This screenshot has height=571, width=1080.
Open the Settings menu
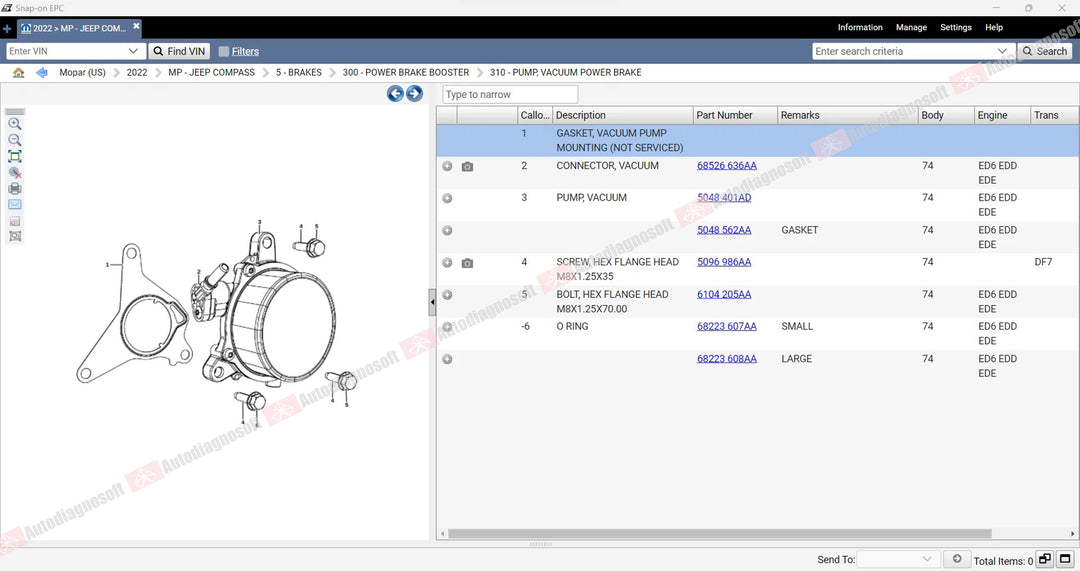click(x=956, y=28)
